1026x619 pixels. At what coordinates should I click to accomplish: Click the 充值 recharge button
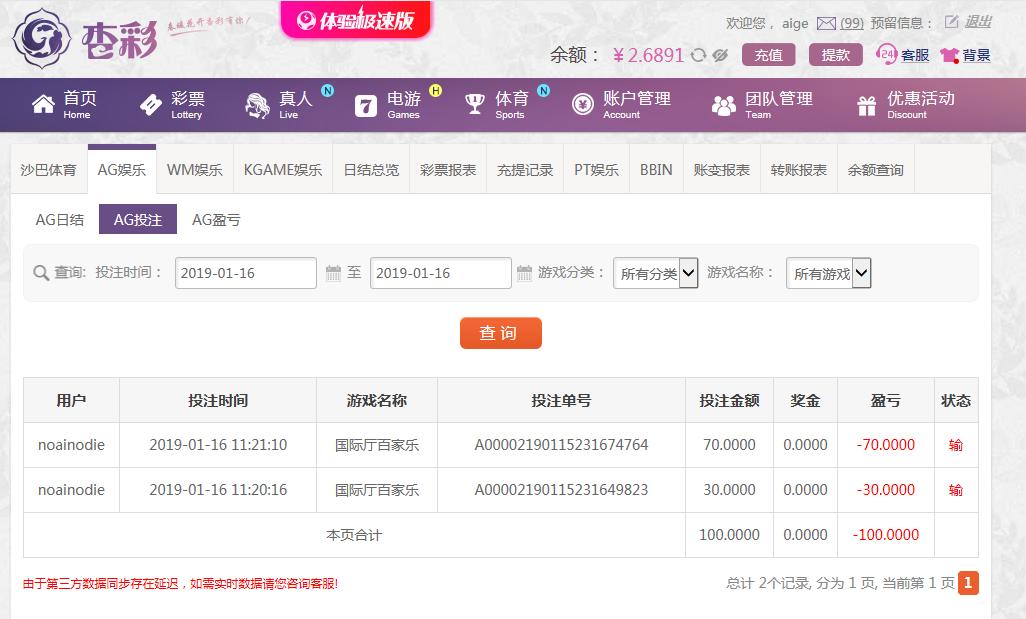768,55
